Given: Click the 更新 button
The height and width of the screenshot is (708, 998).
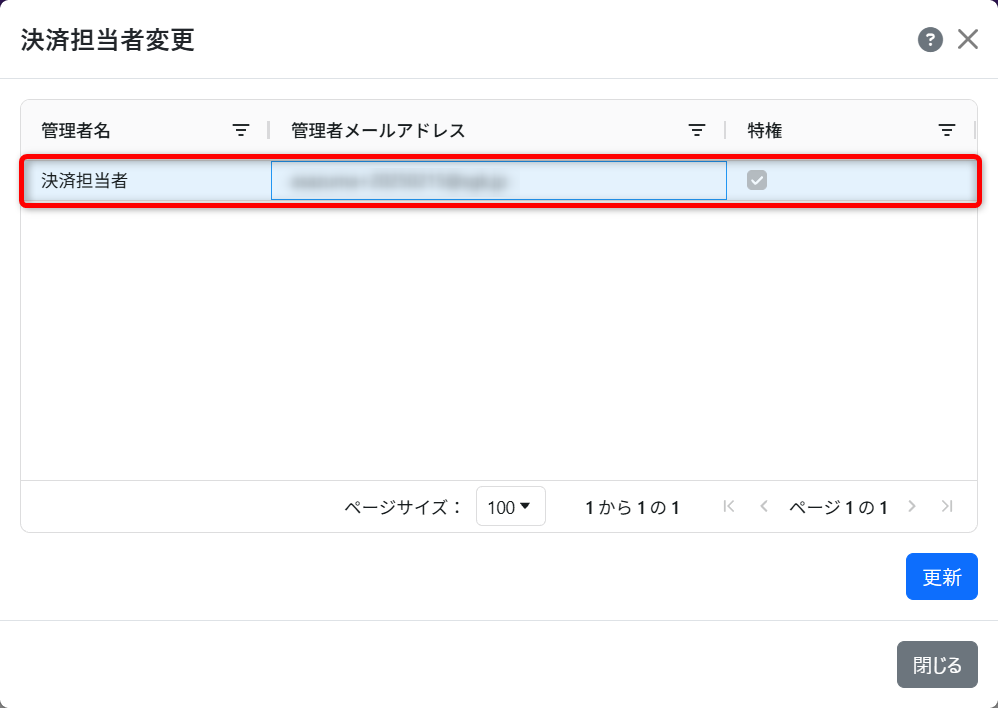Looking at the screenshot, I should coord(941,576).
